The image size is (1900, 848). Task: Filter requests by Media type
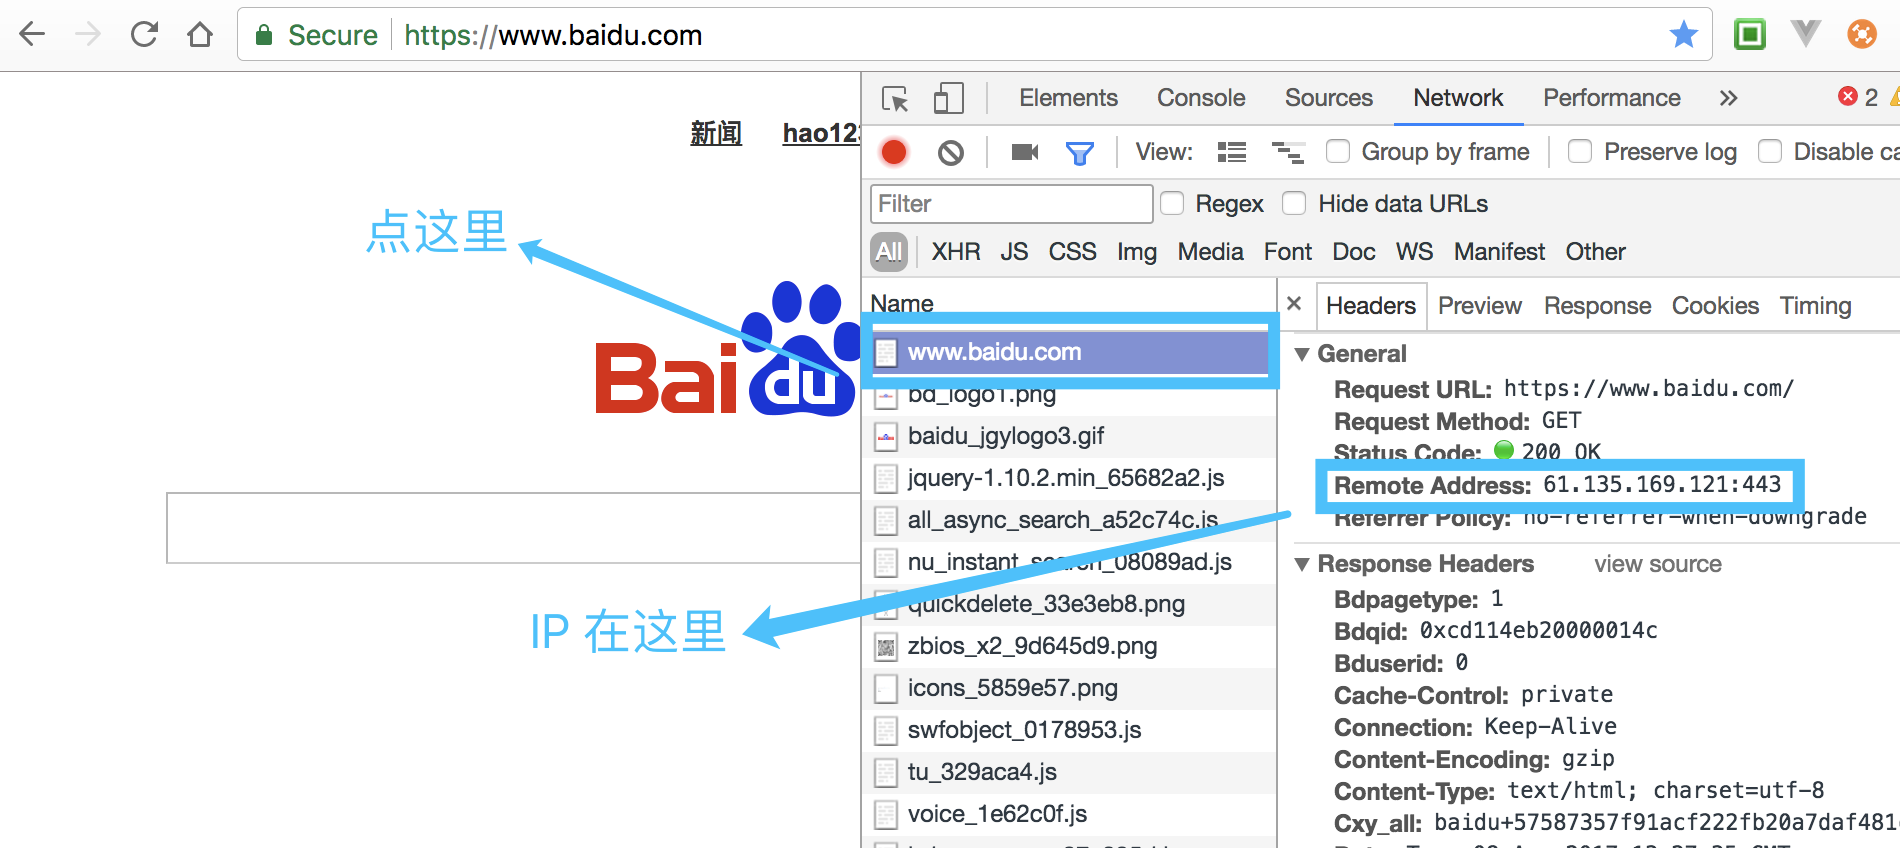(x=1211, y=251)
